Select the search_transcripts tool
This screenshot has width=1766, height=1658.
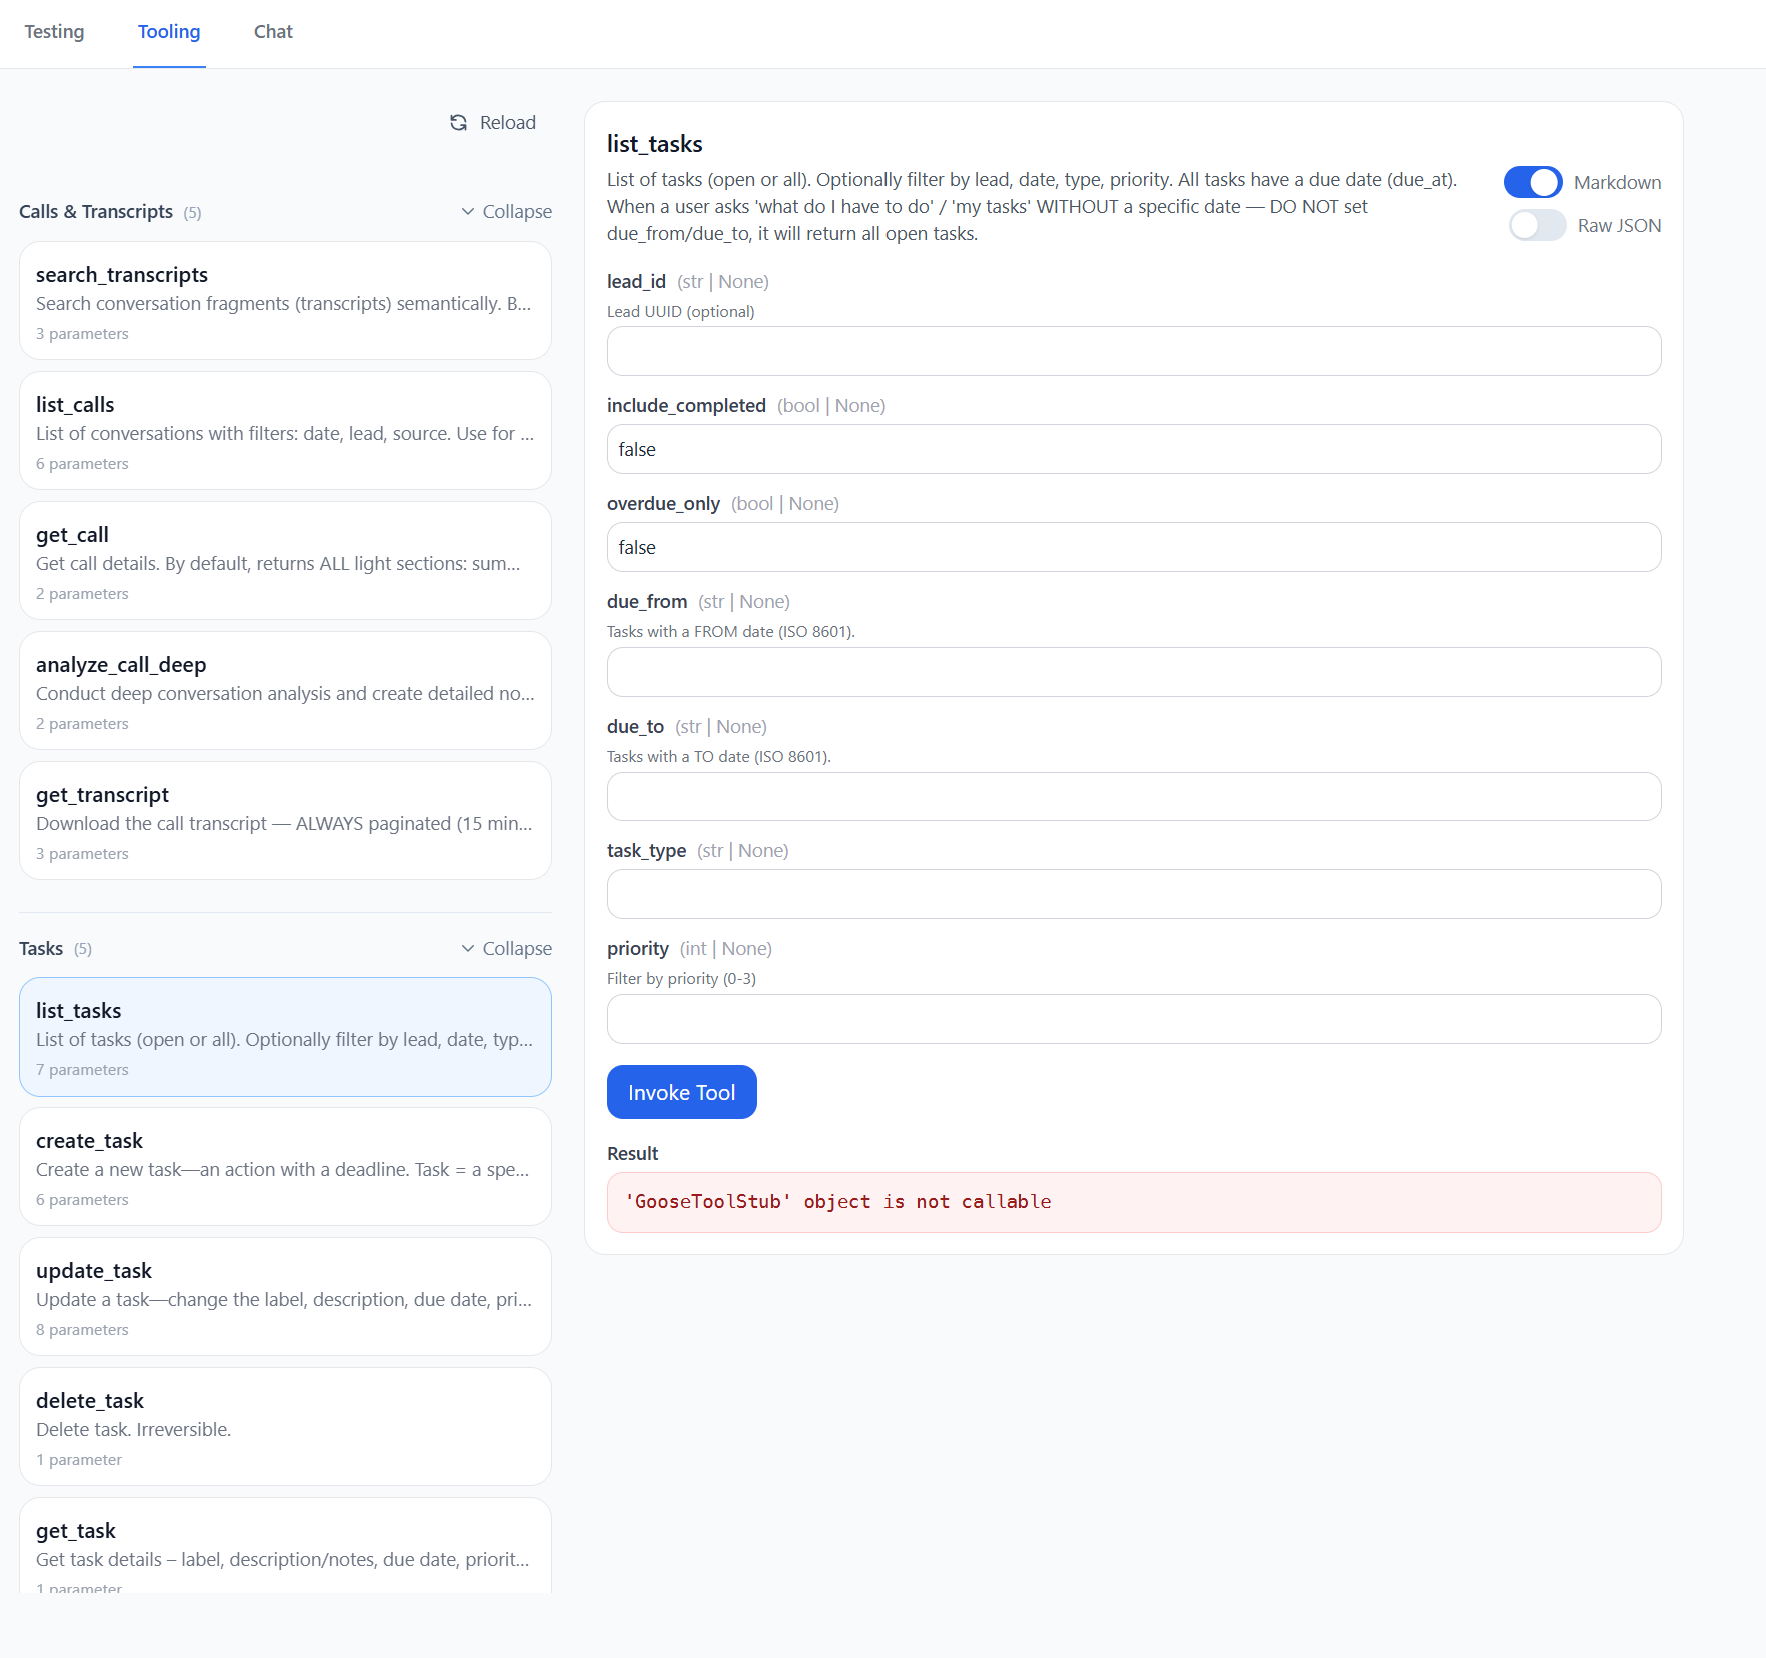click(285, 301)
